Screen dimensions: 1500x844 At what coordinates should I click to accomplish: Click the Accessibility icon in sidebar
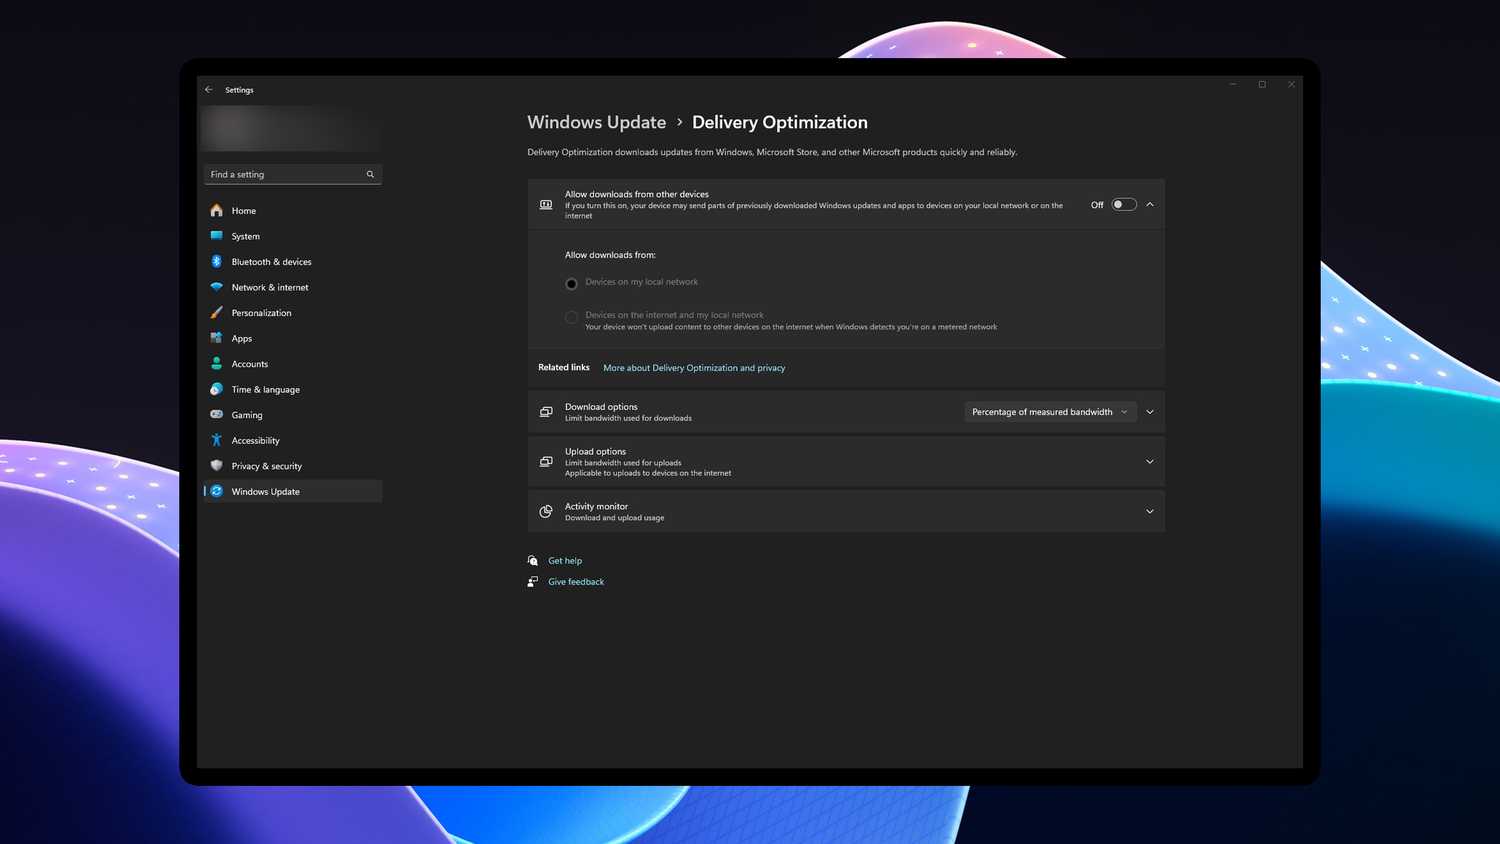(216, 440)
